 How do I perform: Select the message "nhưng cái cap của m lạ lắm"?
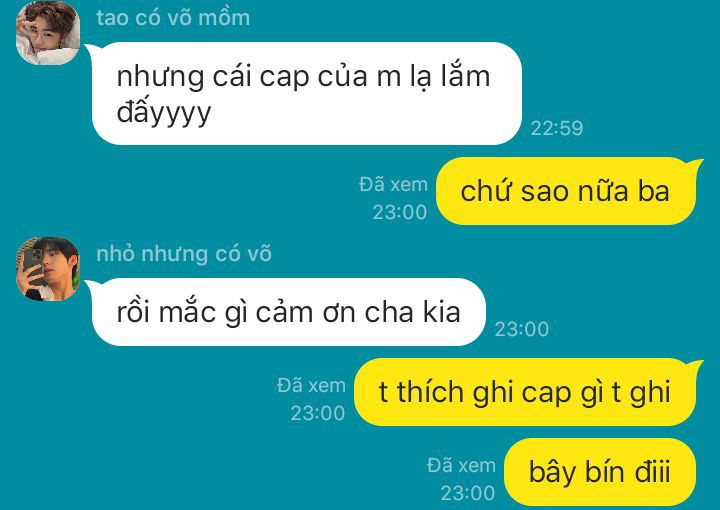click(x=306, y=94)
